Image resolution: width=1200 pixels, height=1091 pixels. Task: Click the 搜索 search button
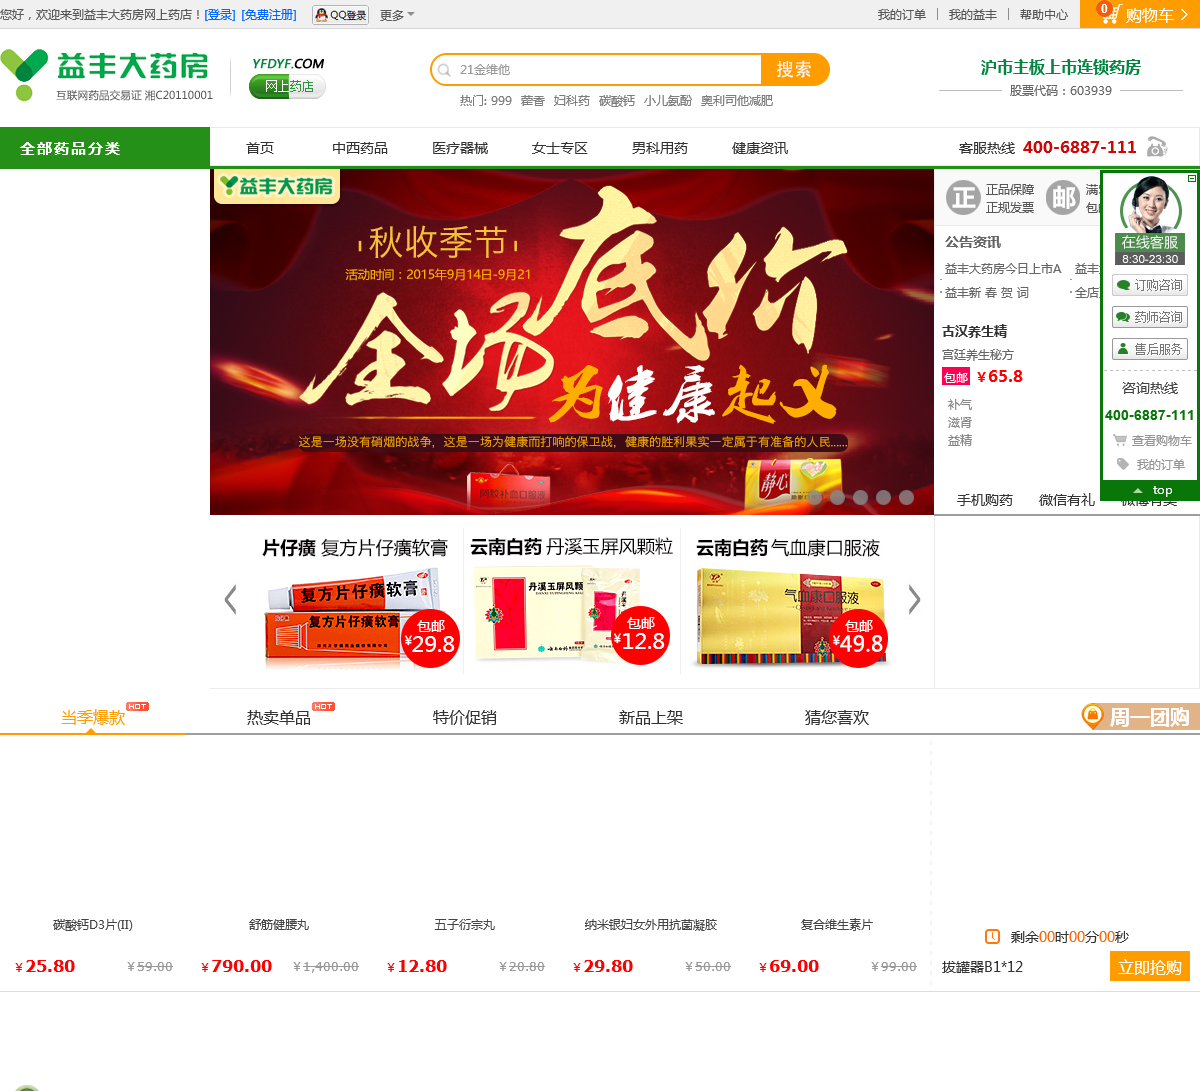(x=795, y=70)
